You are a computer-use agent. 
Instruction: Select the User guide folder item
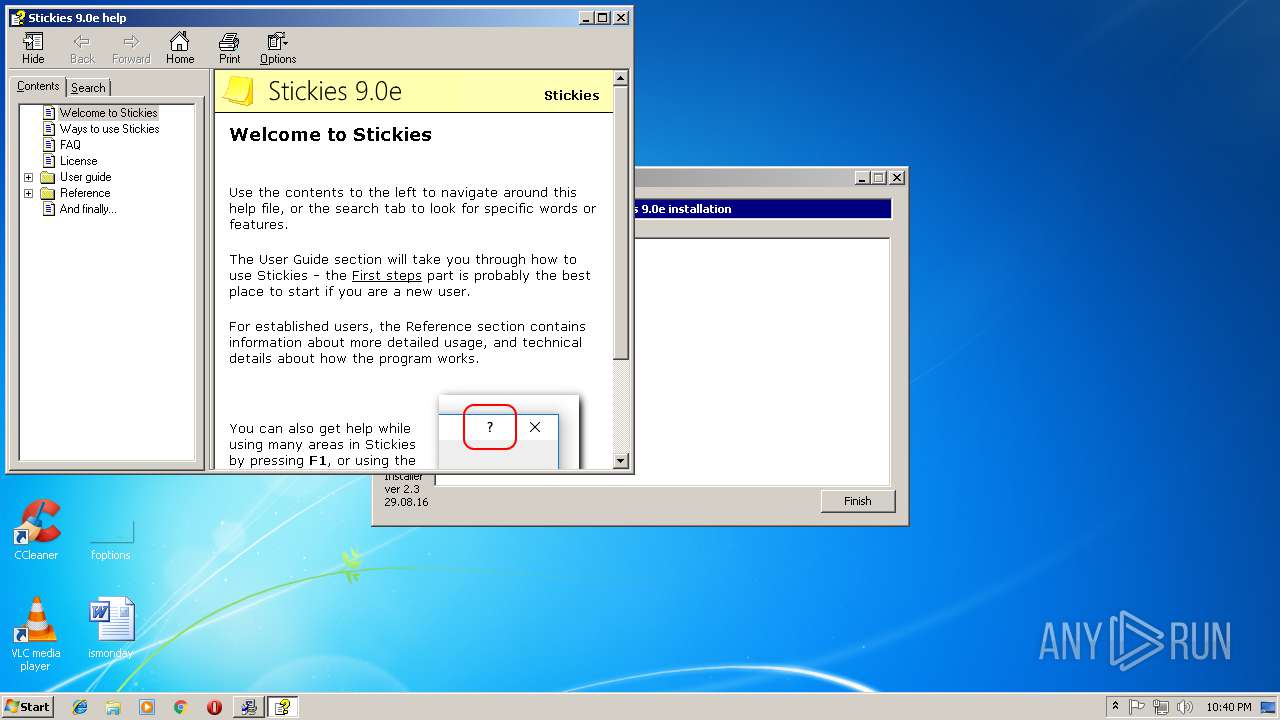pos(85,177)
